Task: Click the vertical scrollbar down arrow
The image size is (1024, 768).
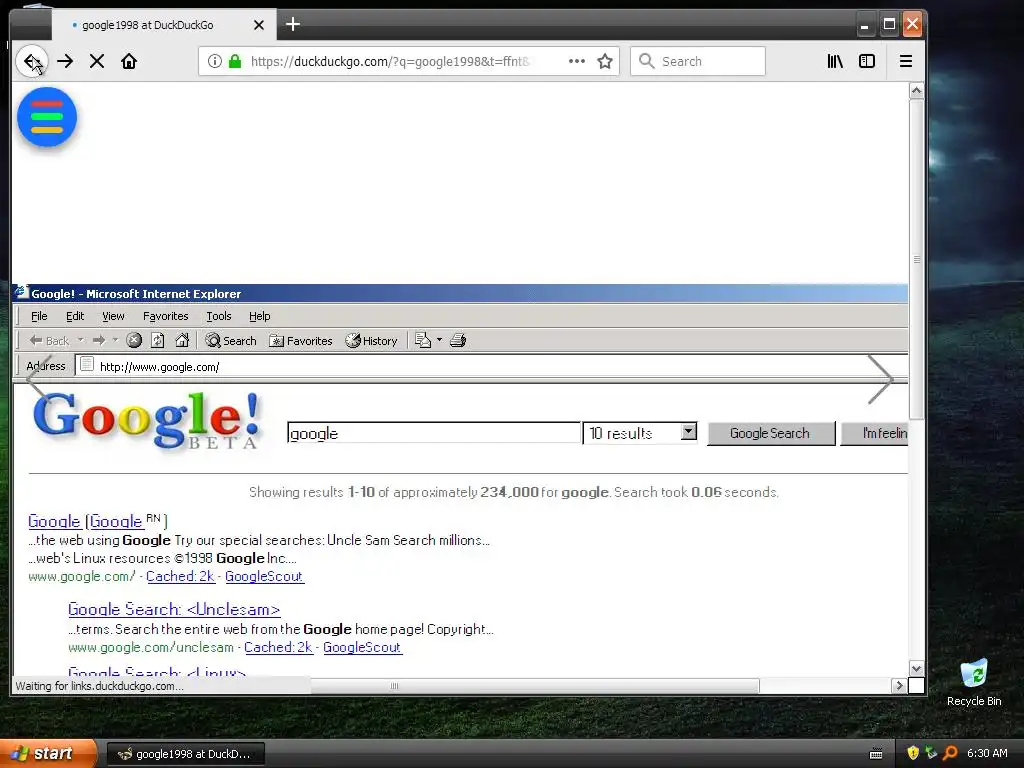Action: click(x=916, y=669)
